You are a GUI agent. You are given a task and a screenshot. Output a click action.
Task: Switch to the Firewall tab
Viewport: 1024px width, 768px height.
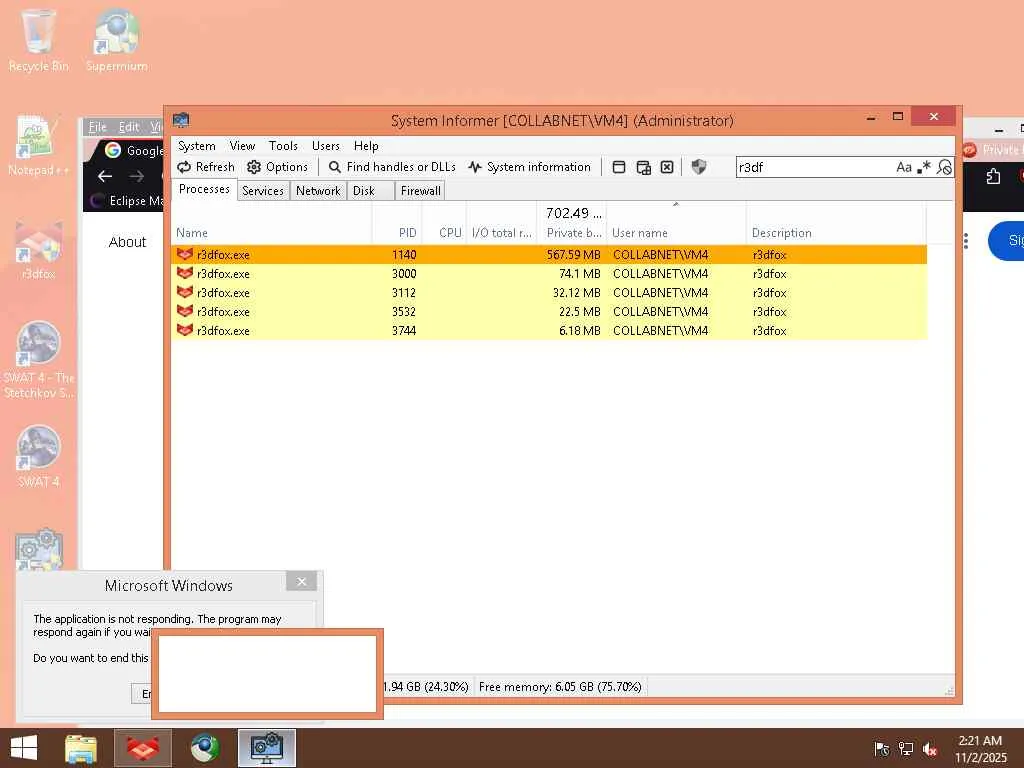[x=421, y=191]
